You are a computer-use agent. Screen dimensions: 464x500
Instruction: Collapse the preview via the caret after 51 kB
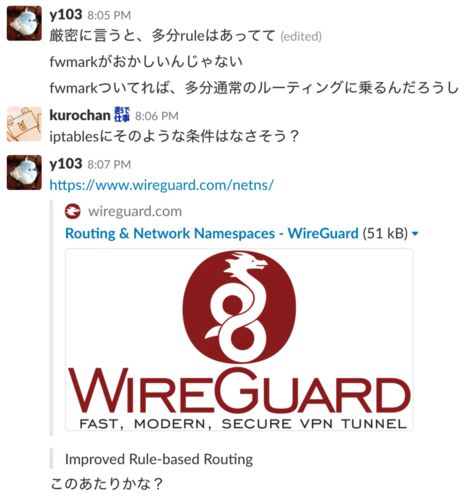[x=415, y=234]
